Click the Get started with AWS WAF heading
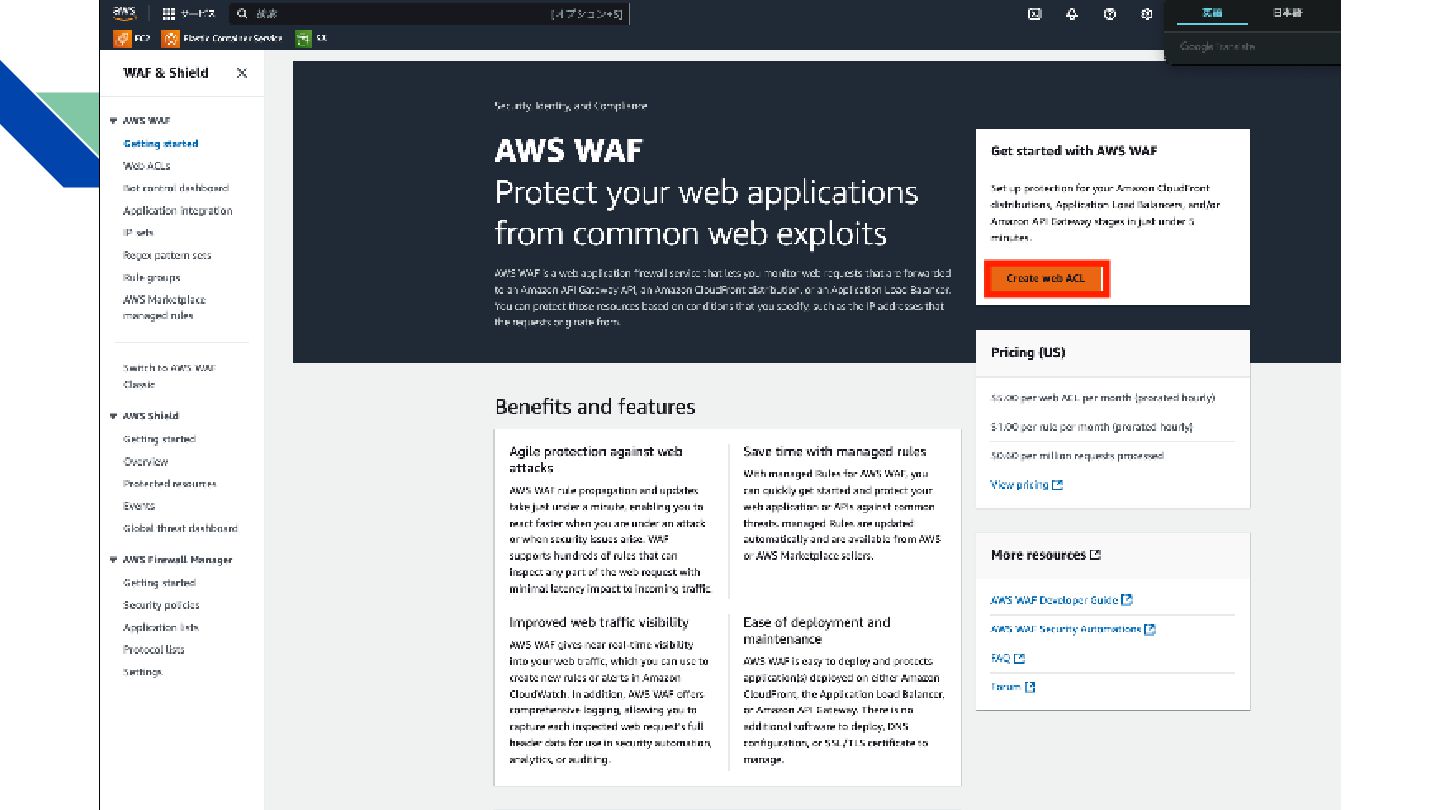Image resolution: width=1440 pixels, height=810 pixels. [x=1074, y=151]
